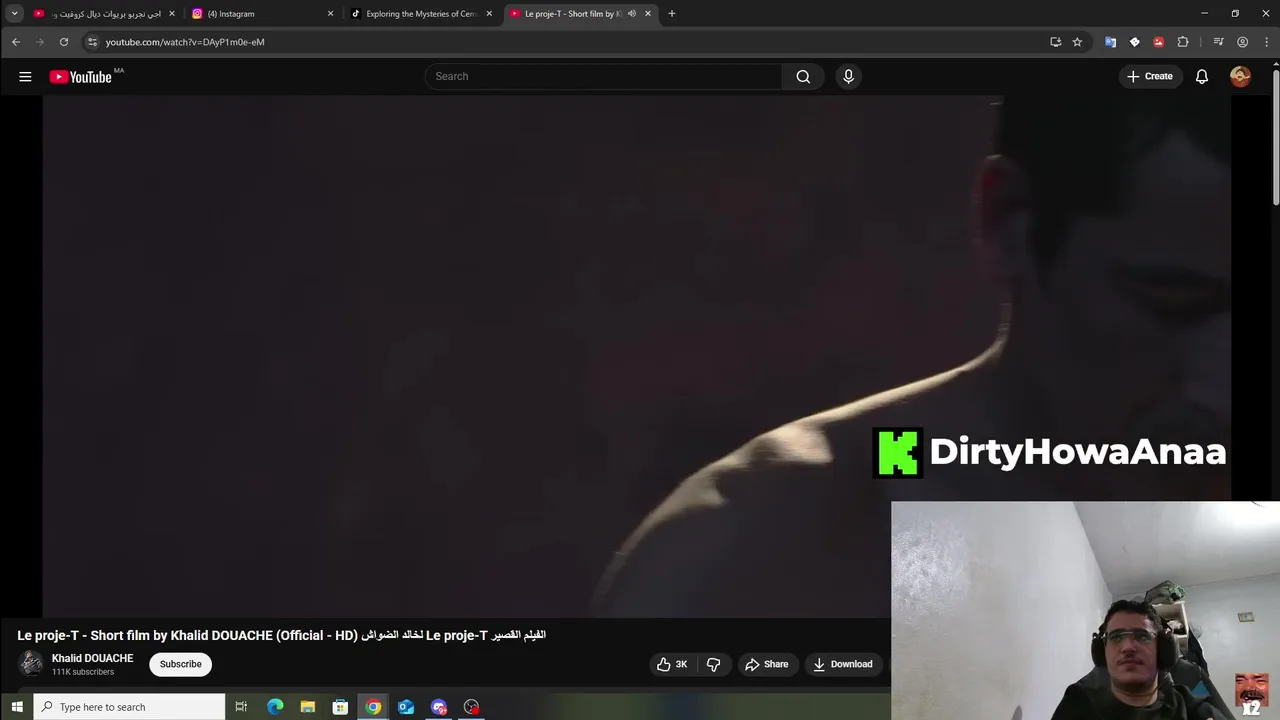This screenshot has width=1280, height=720.
Task: Click the YouTube search input field
Action: tap(603, 76)
